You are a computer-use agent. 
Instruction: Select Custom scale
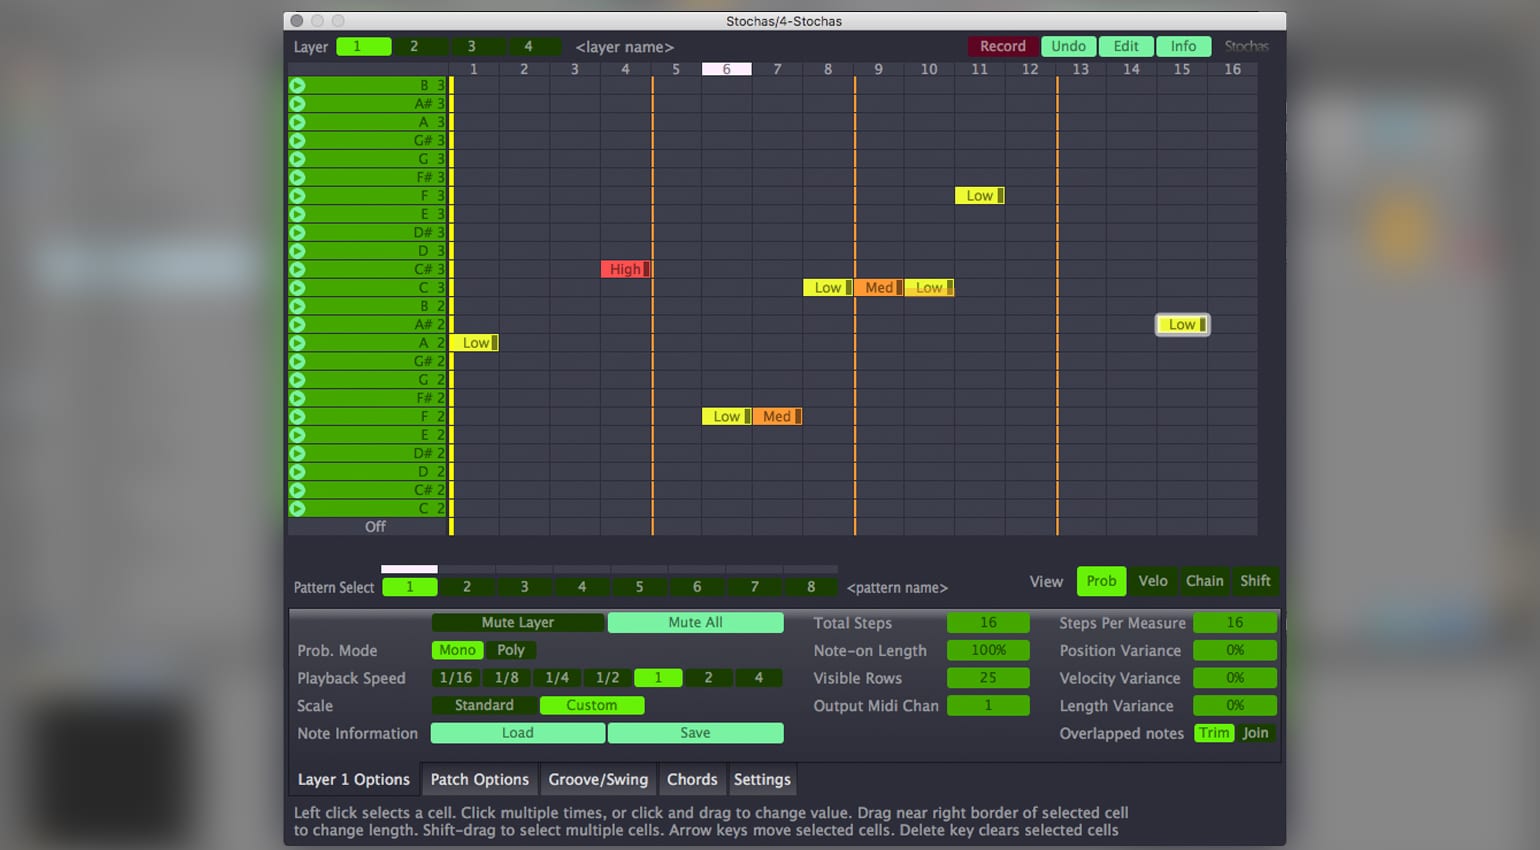pyautogui.click(x=591, y=705)
